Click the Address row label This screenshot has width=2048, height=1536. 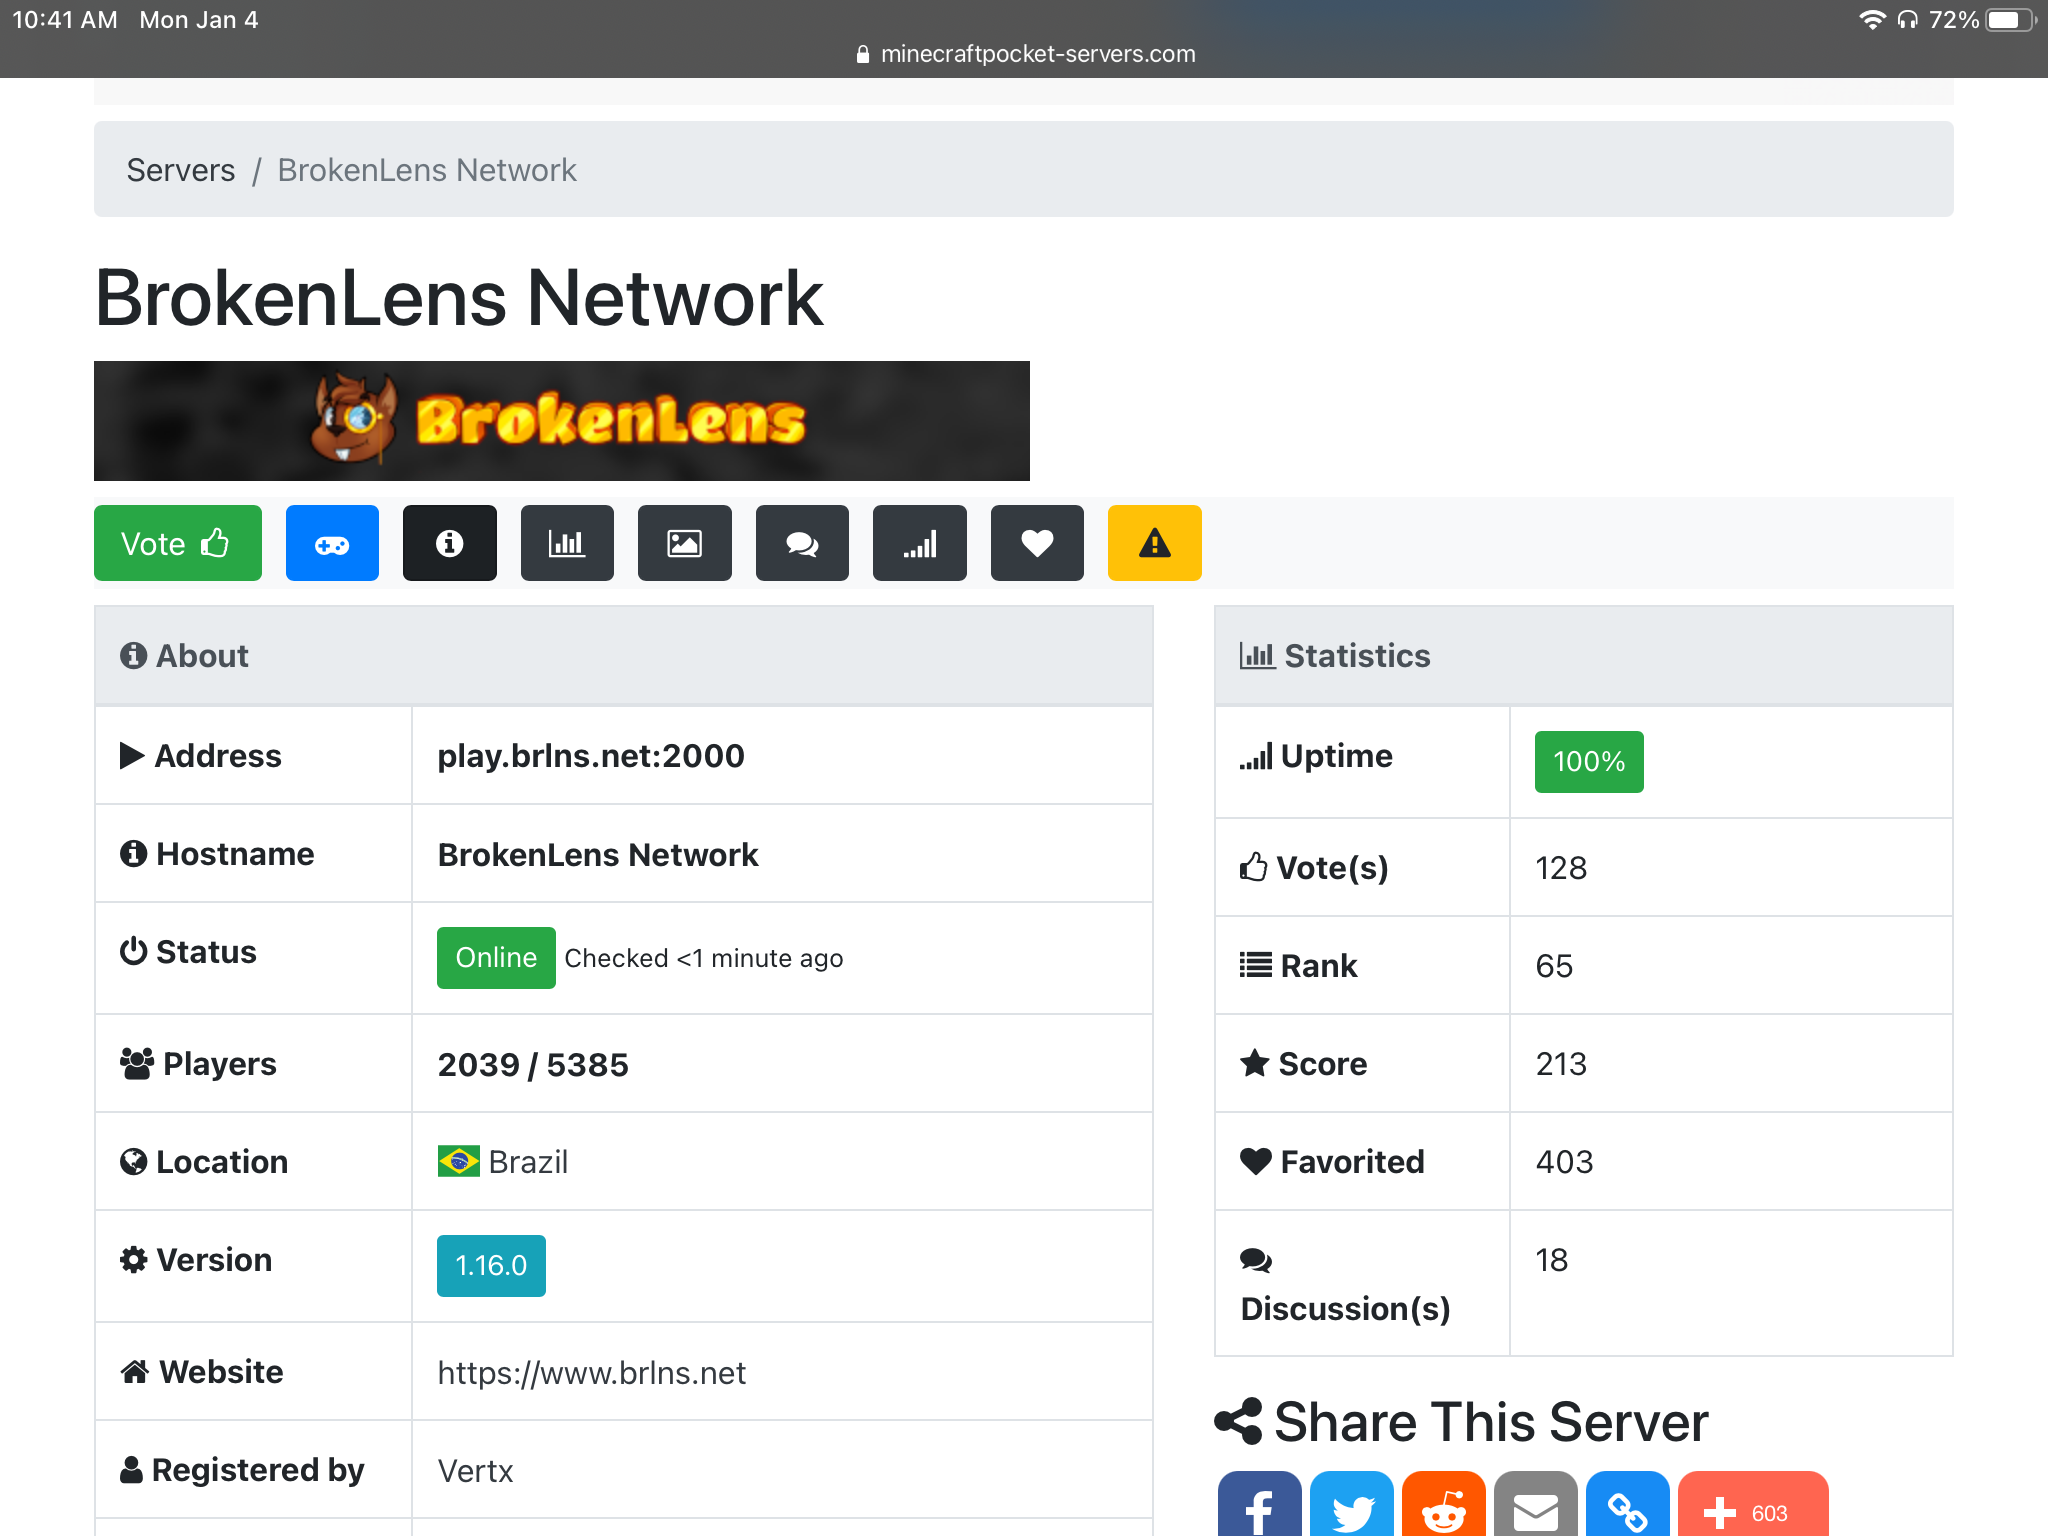click(x=200, y=756)
